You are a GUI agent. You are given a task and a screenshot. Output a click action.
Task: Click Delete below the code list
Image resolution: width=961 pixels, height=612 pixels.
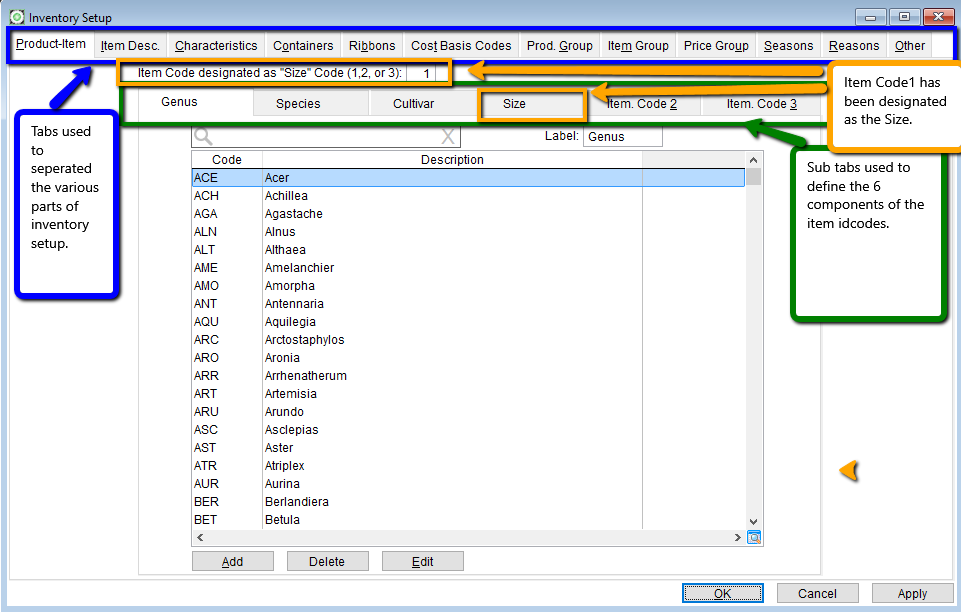point(327,561)
